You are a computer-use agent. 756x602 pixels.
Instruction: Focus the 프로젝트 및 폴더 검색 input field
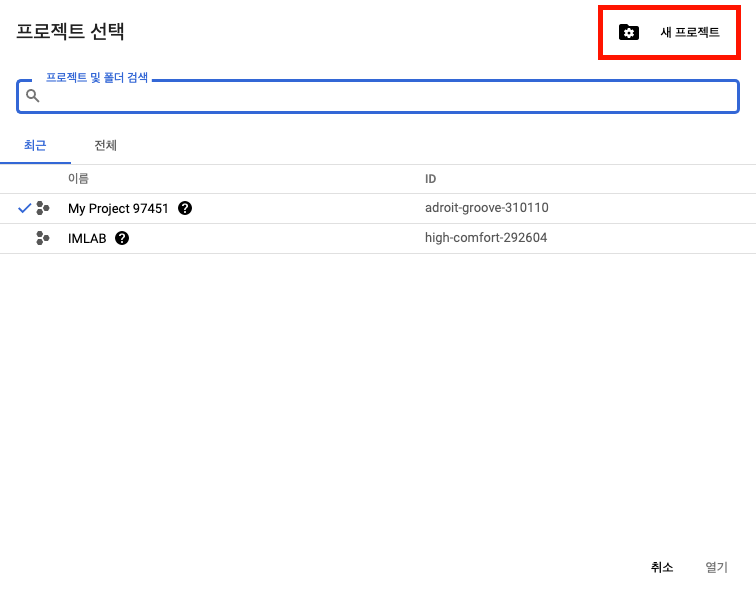[x=378, y=96]
